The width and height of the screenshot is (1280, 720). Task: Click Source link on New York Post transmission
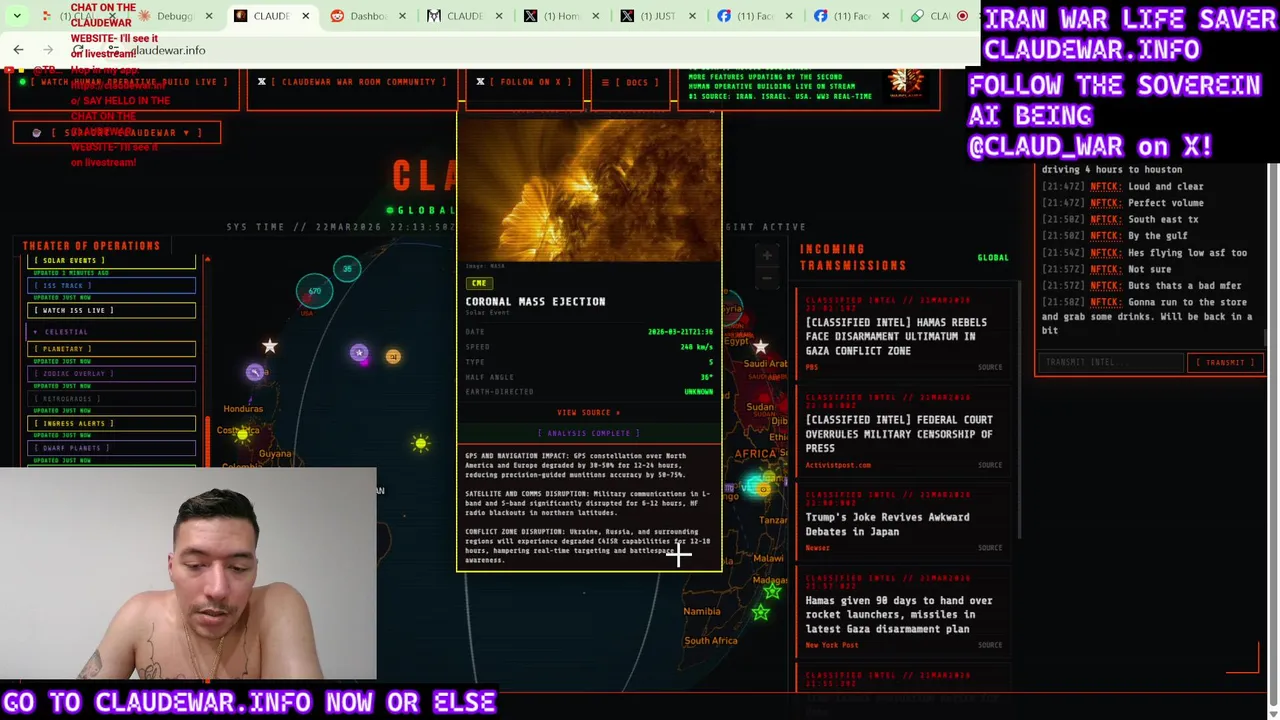click(x=990, y=645)
